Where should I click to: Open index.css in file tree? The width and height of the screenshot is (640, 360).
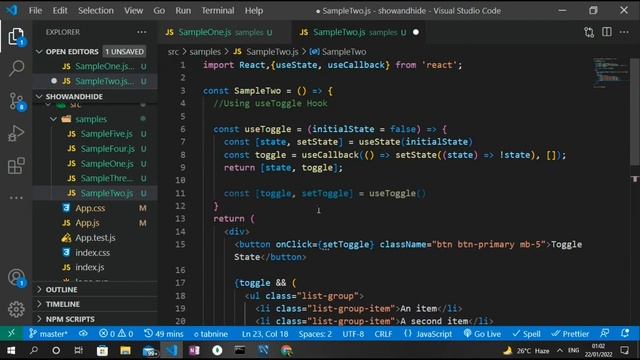[92, 253]
